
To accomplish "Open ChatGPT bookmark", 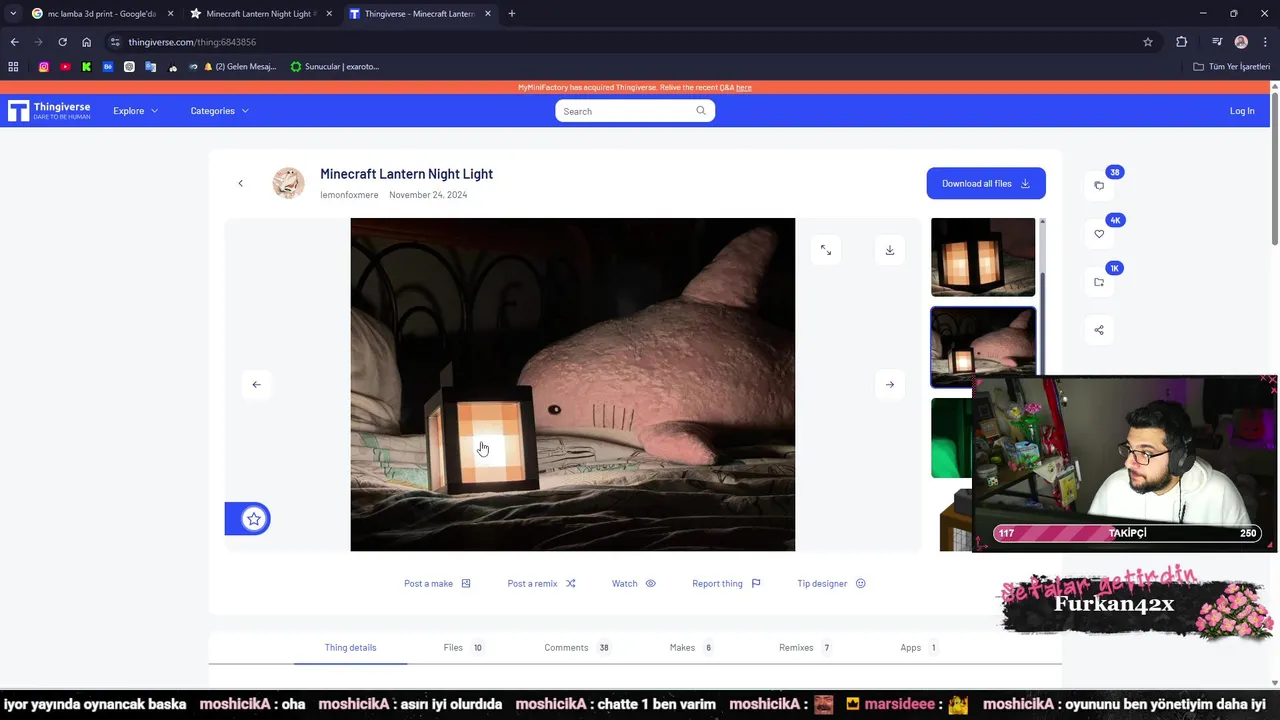I will pos(129,67).
